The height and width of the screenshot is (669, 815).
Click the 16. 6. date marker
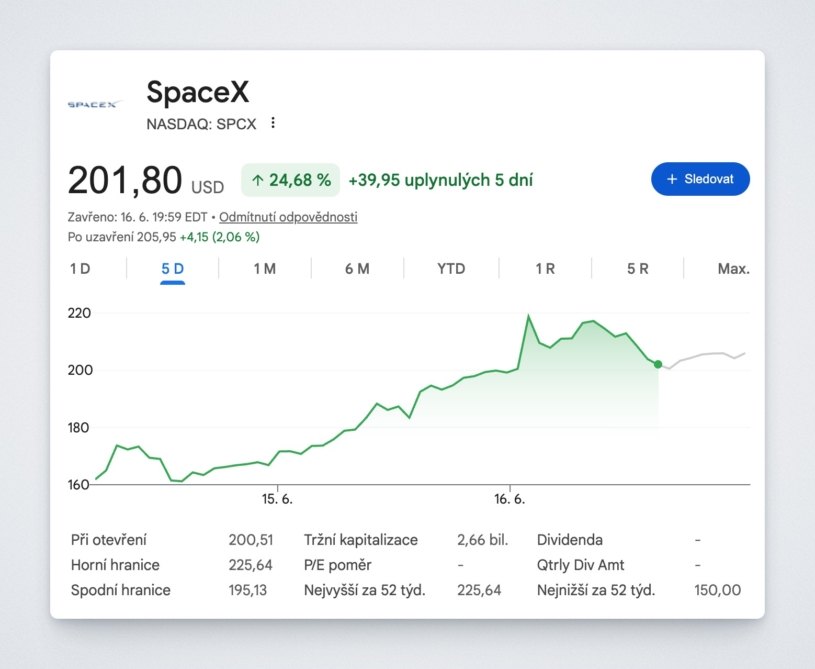coord(509,499)
